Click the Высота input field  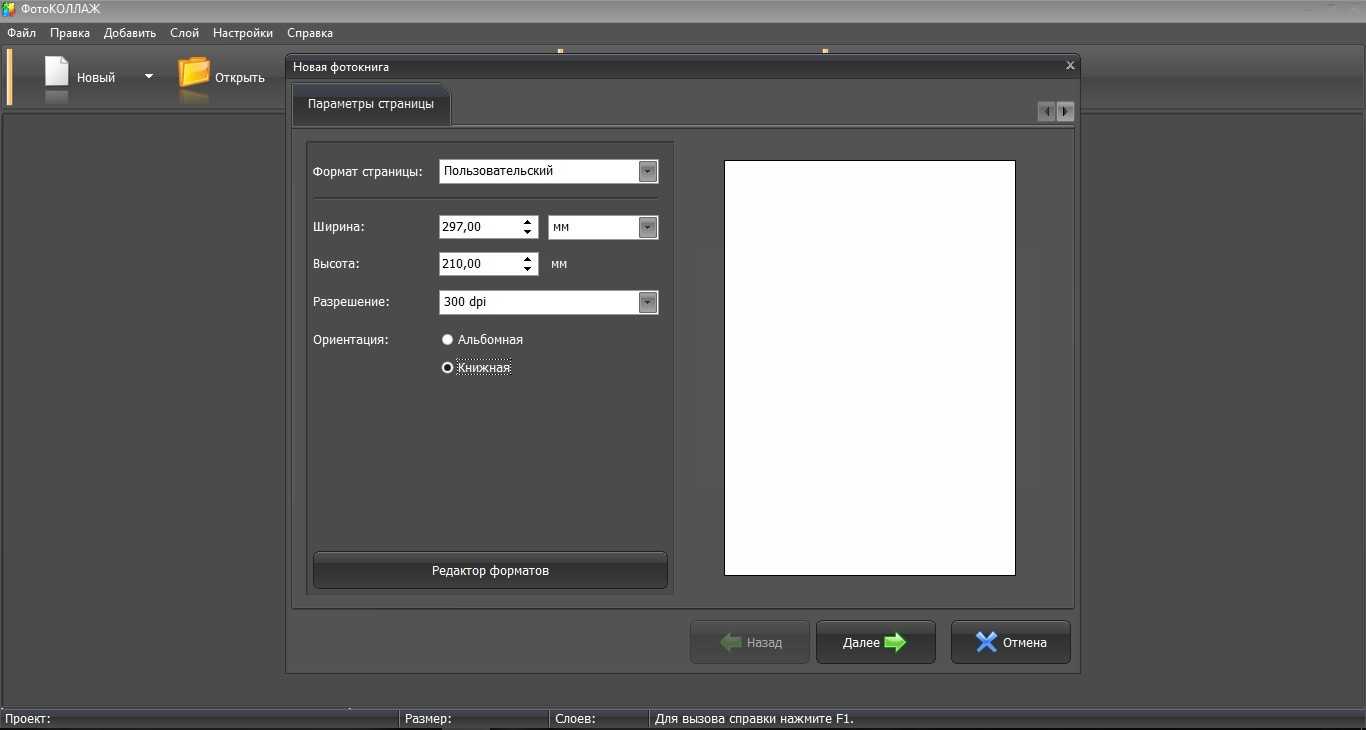tap(478, 264)
